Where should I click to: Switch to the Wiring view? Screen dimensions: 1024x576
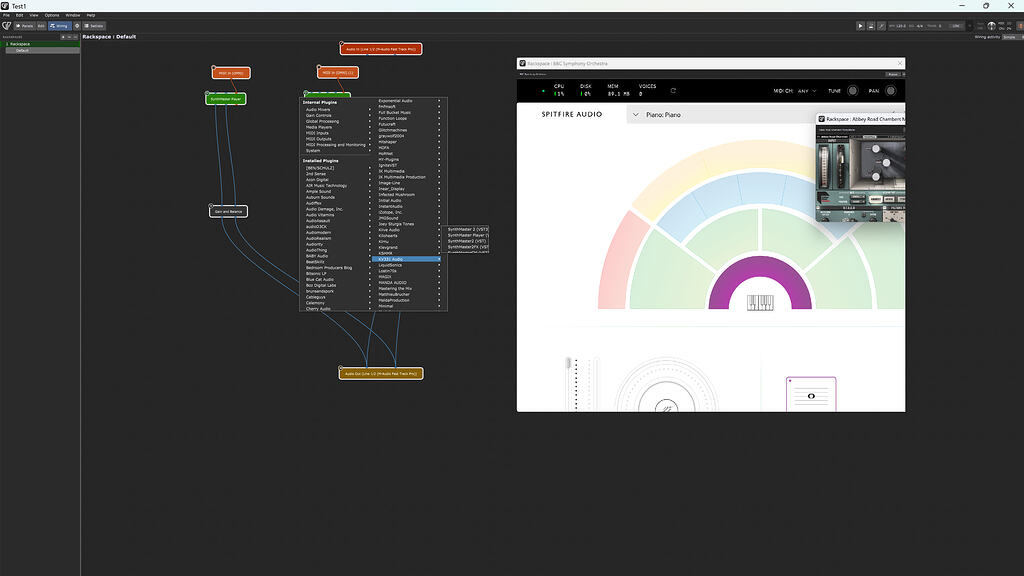59,25
